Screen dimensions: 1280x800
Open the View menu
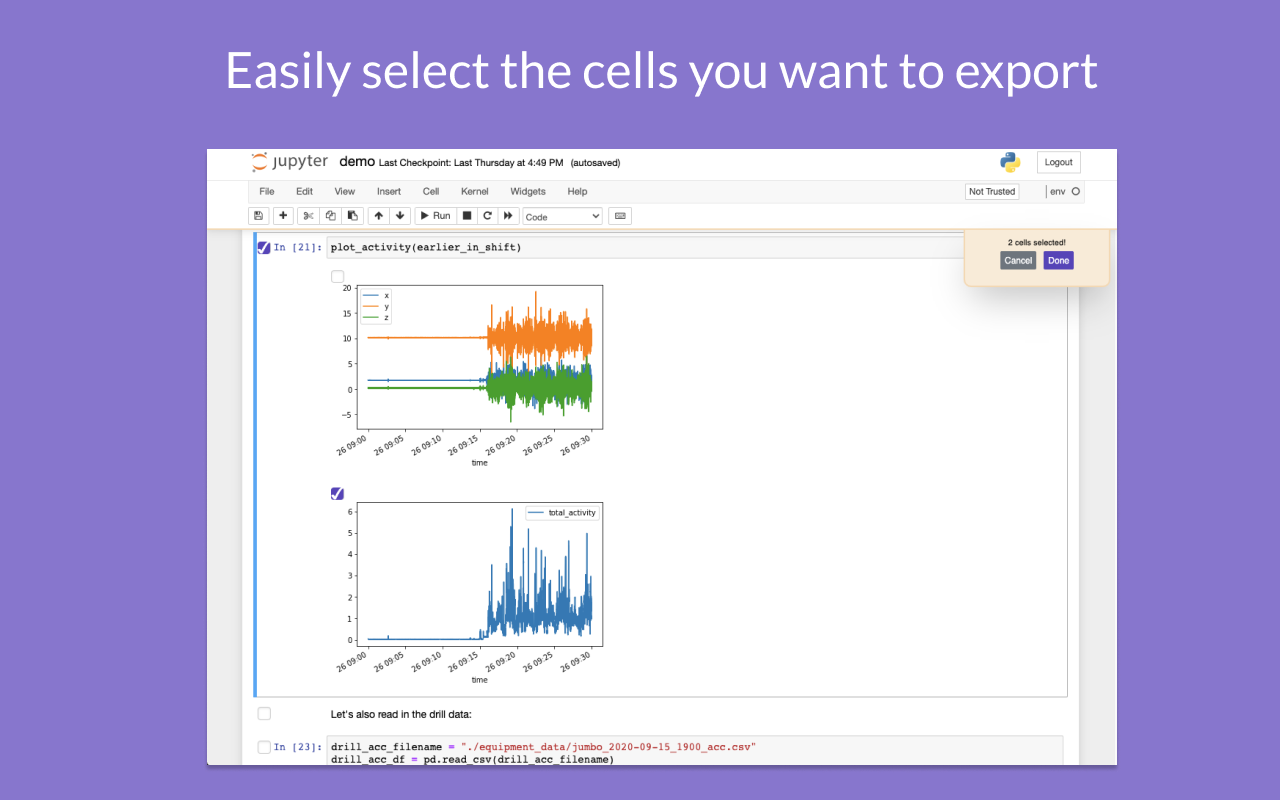coord(345,191)
